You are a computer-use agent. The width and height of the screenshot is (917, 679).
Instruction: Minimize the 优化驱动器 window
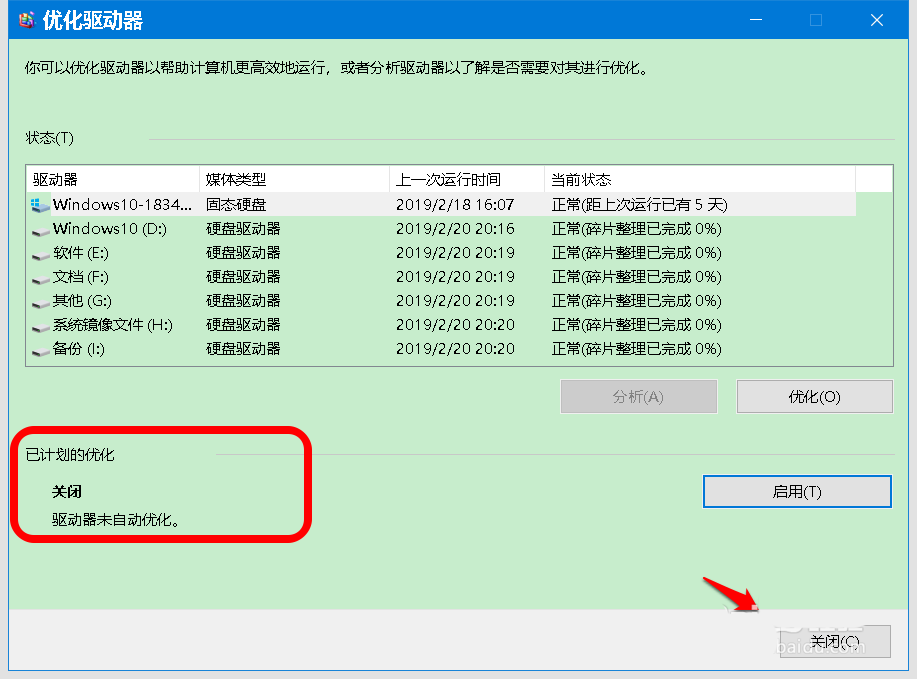(x=756, y=20)
